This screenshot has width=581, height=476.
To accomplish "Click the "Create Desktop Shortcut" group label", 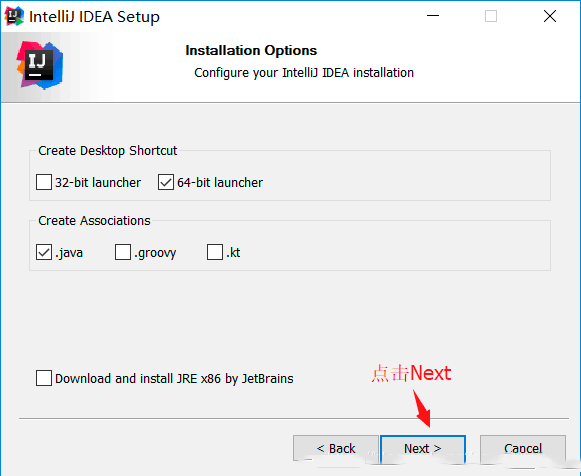I will click(108, 151).
